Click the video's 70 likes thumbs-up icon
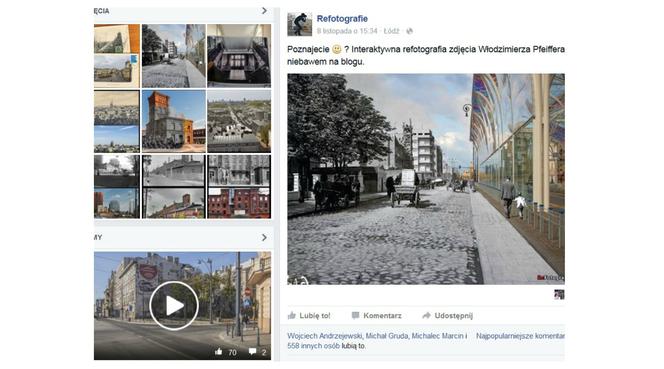Viewport: 664px width, 369px height. click(219, 352)
